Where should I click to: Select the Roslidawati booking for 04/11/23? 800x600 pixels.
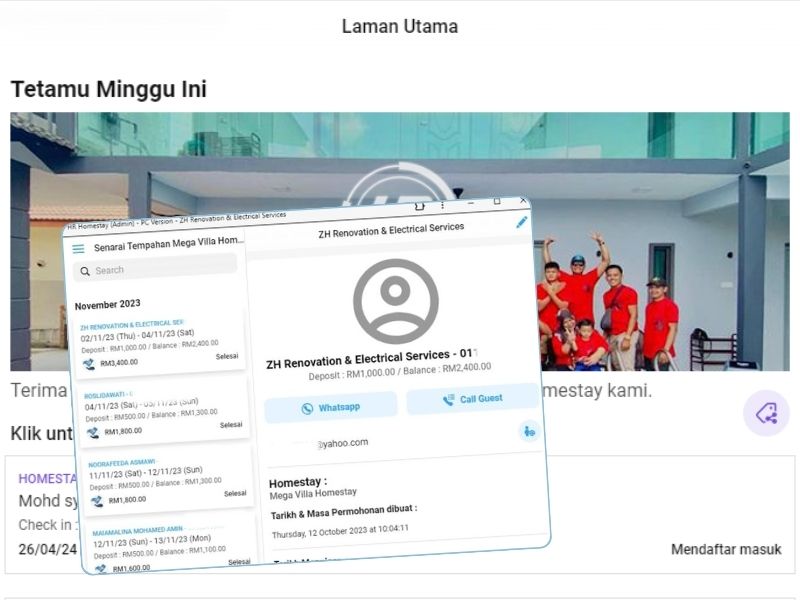tap(163, 412)
